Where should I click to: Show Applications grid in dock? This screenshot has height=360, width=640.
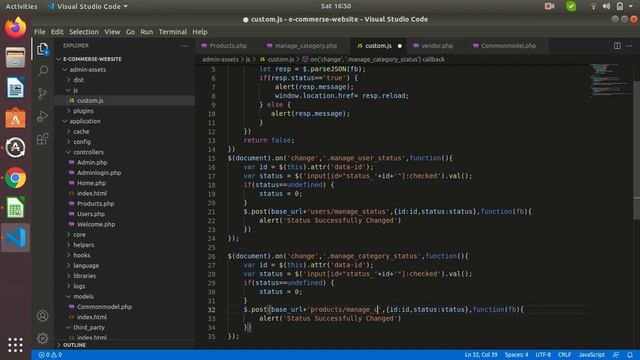click(x=15, y=345)
